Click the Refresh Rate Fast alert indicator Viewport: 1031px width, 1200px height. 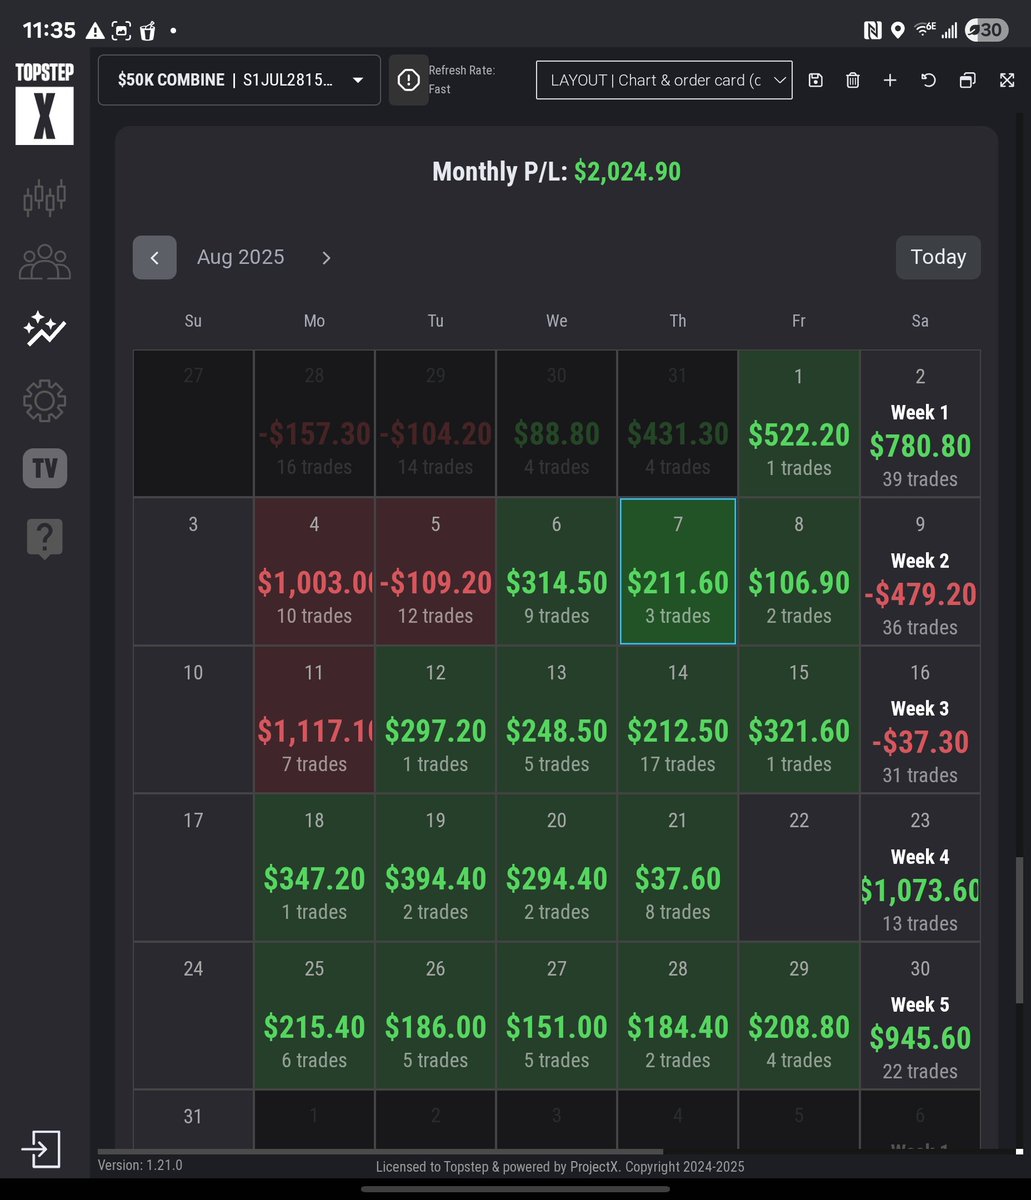pos(408,80)
